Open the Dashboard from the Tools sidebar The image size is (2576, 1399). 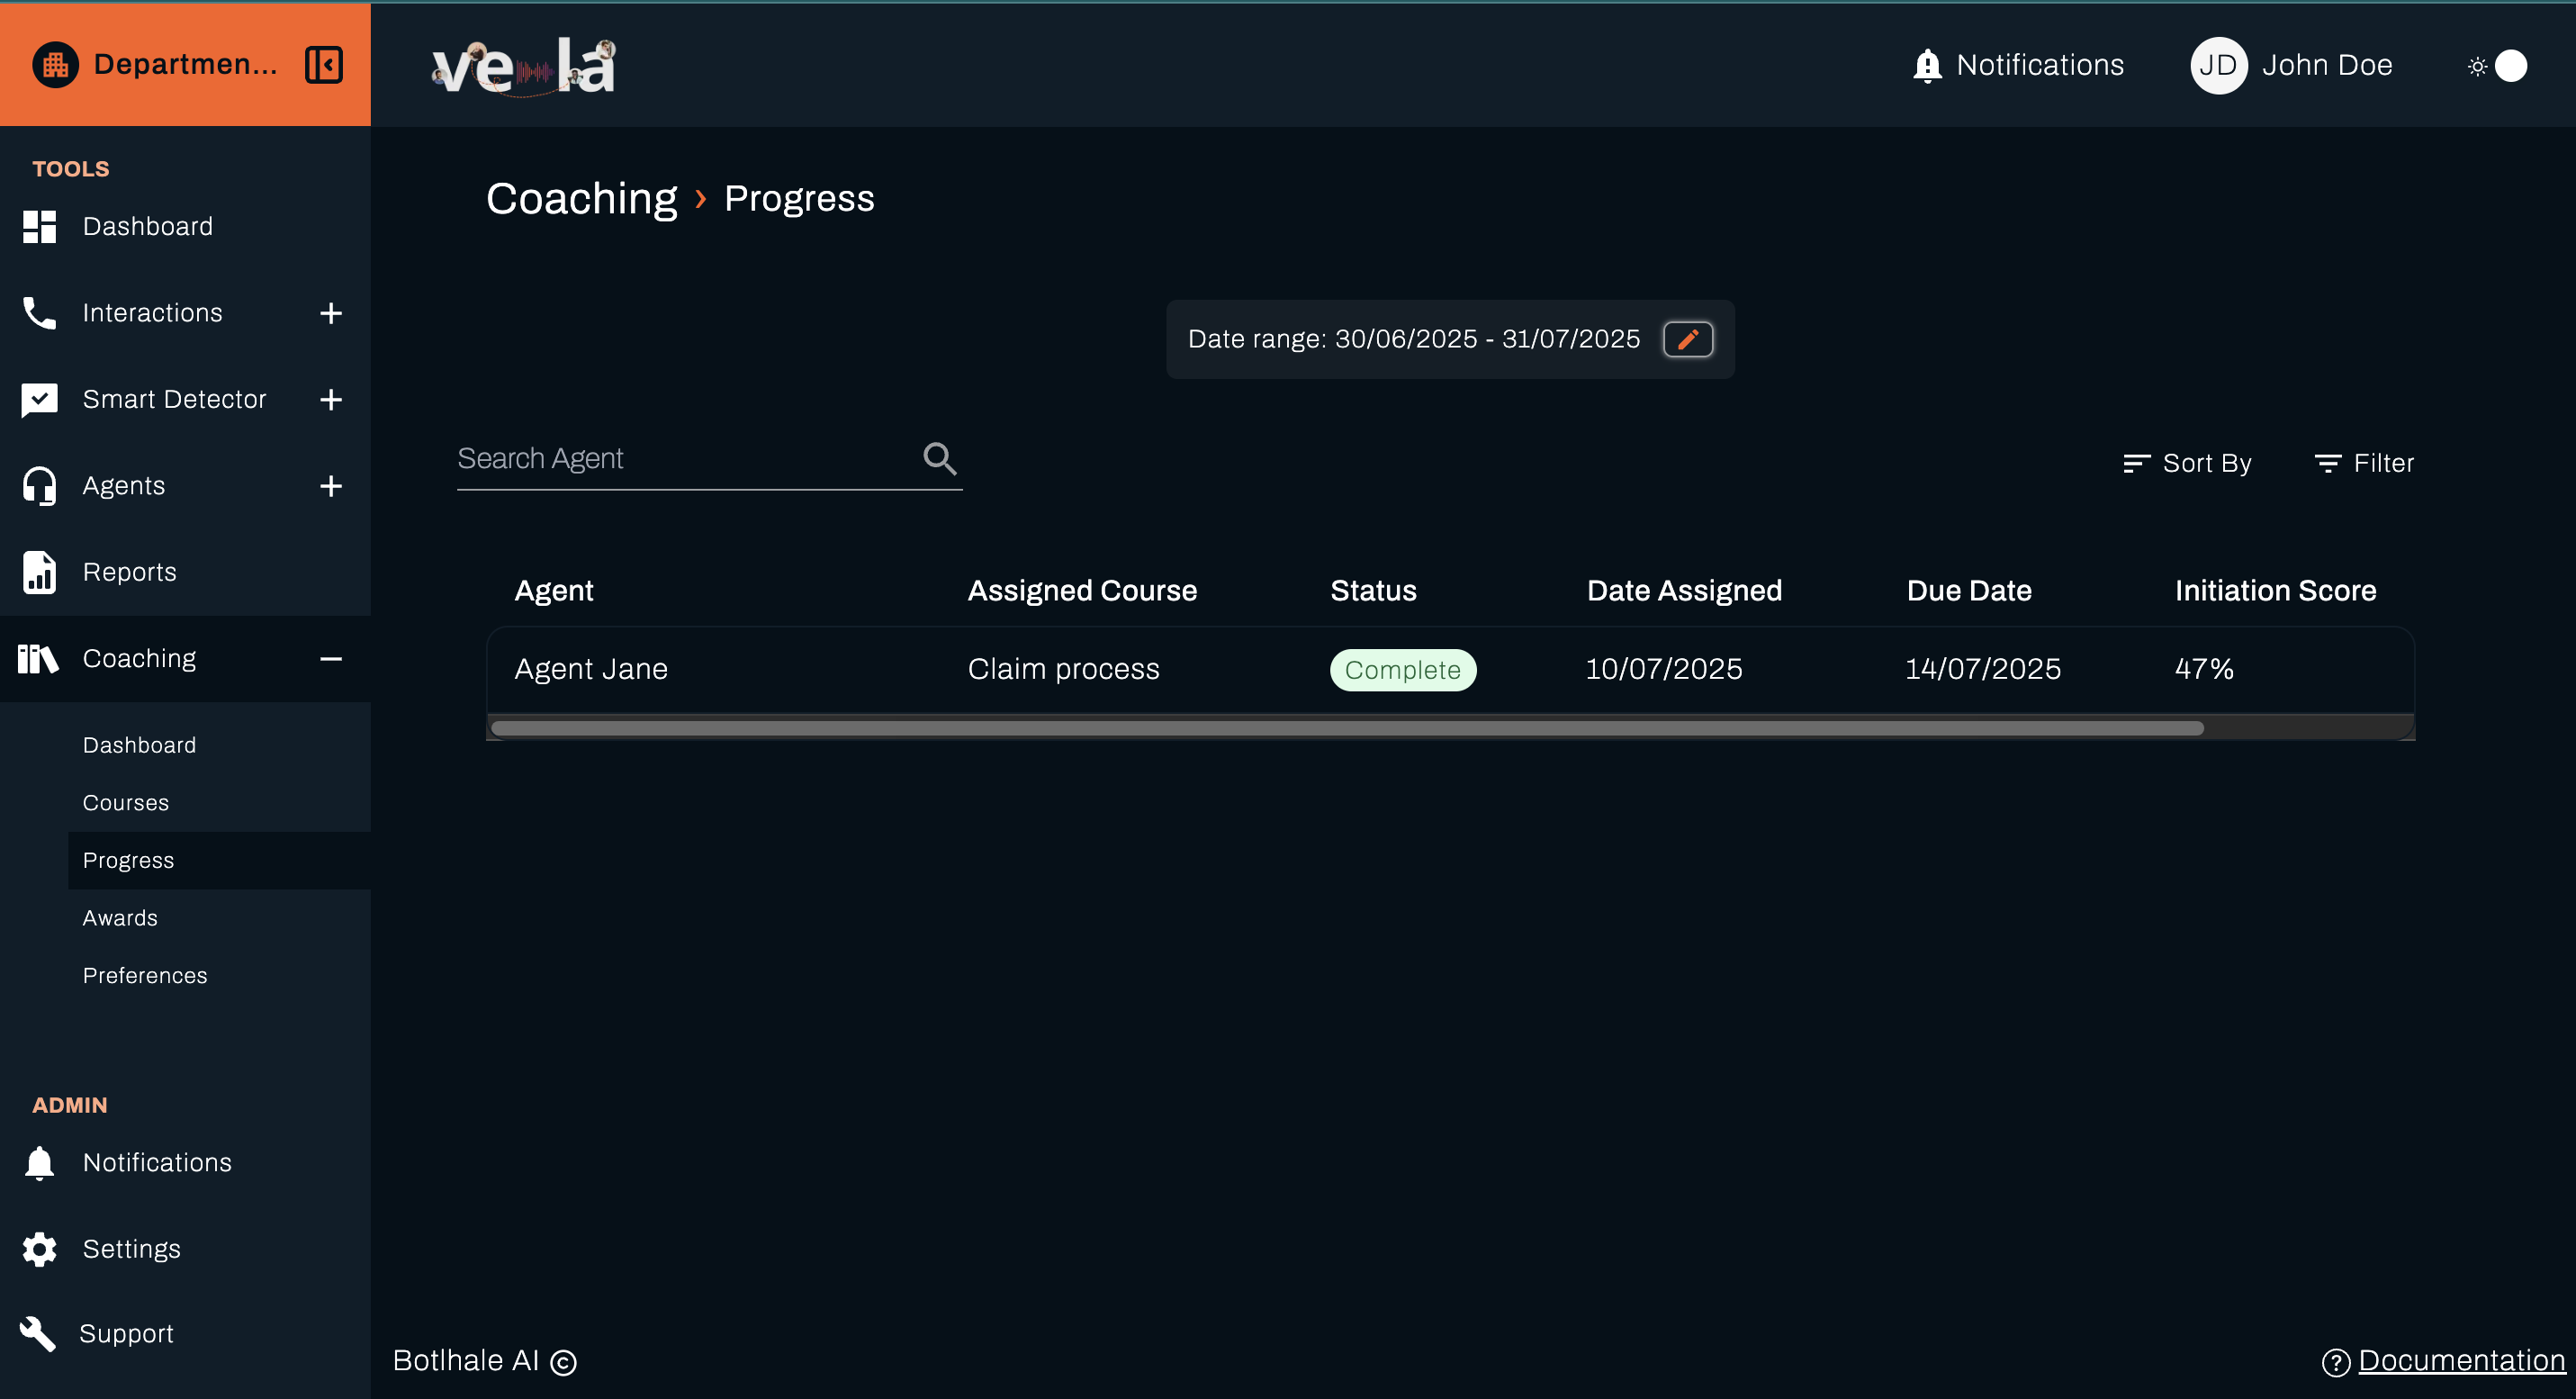coord(148,226)
